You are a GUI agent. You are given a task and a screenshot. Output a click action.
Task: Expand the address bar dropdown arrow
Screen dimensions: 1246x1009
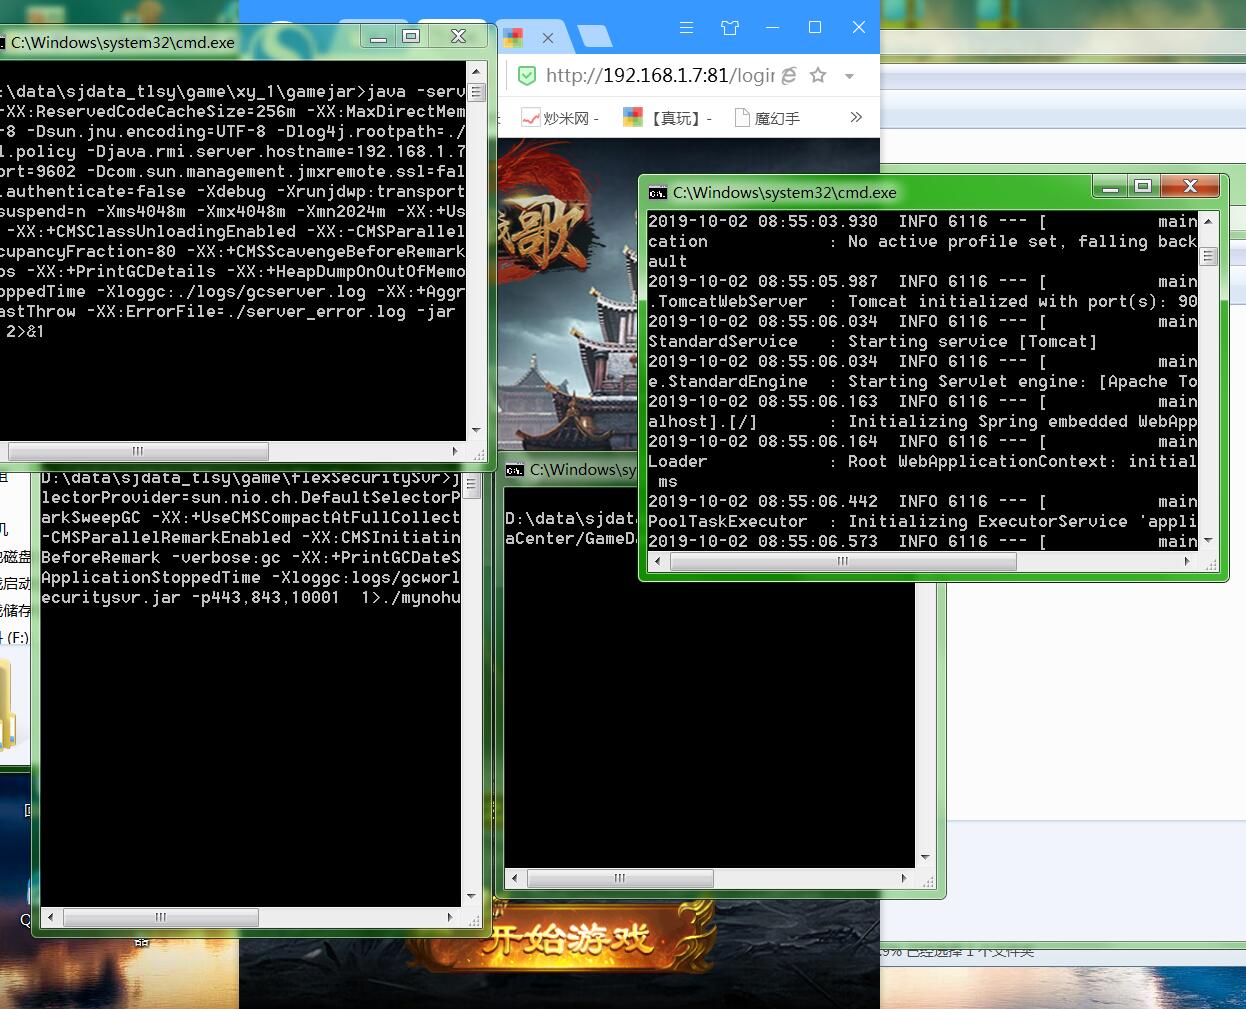coord(849,76)
